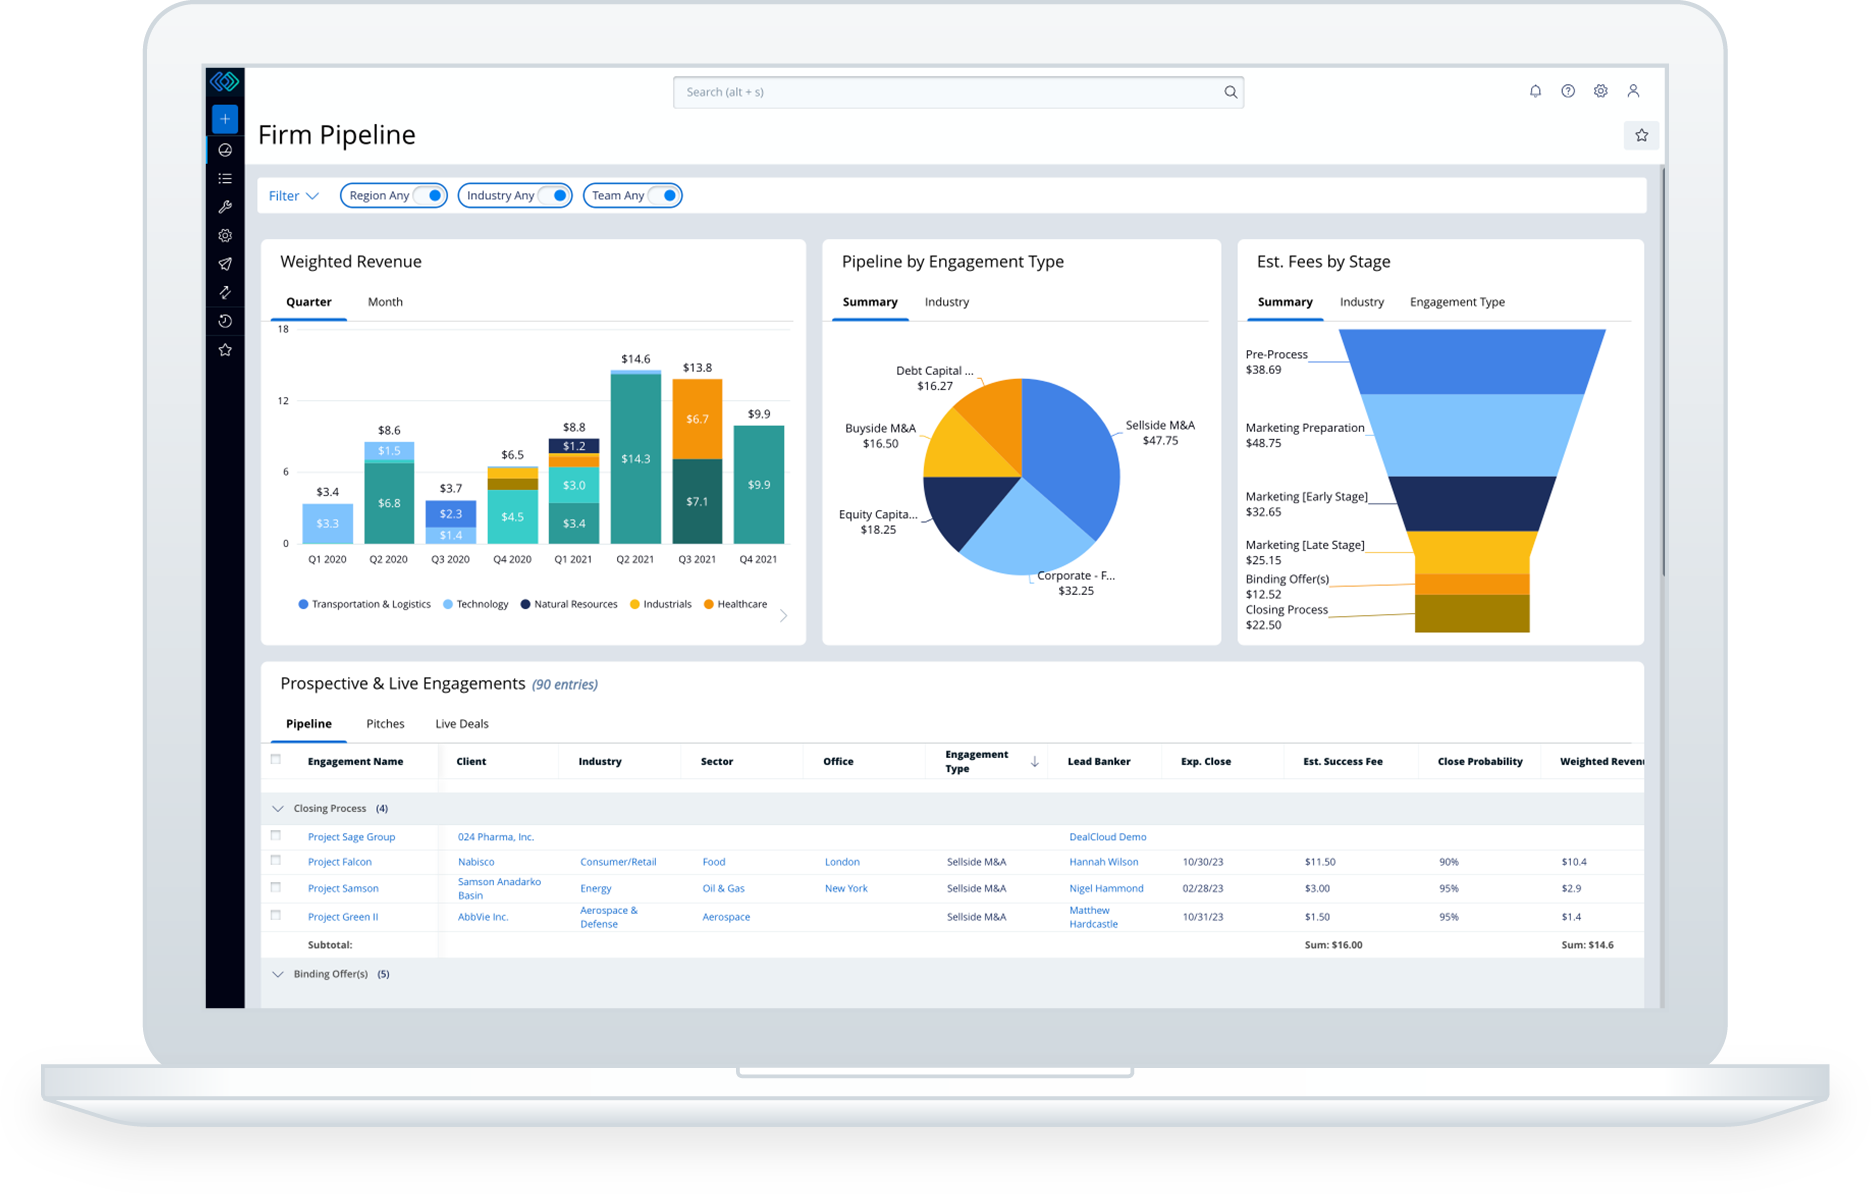Image resolution: width=1871 pixels, height=1194 pixels.
Task: Collapse the Closing Process group
Action: click(277, 808)
